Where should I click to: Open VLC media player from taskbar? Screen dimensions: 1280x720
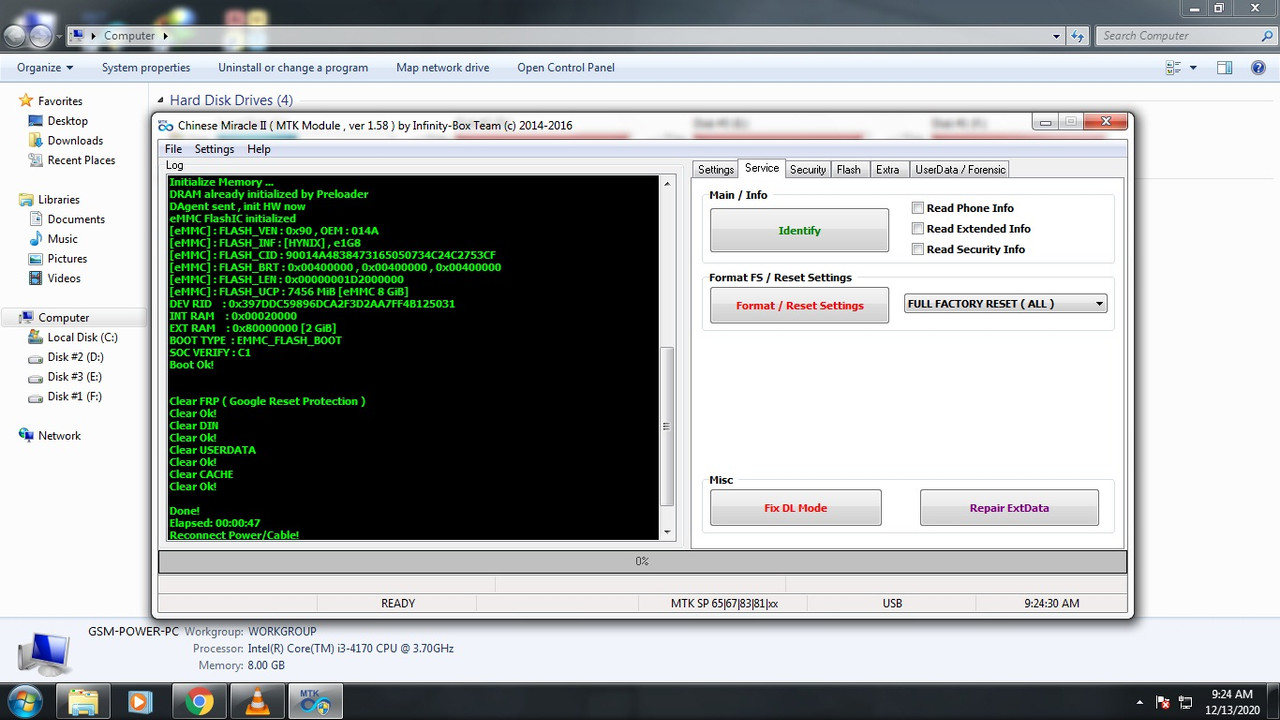[257, 702]
